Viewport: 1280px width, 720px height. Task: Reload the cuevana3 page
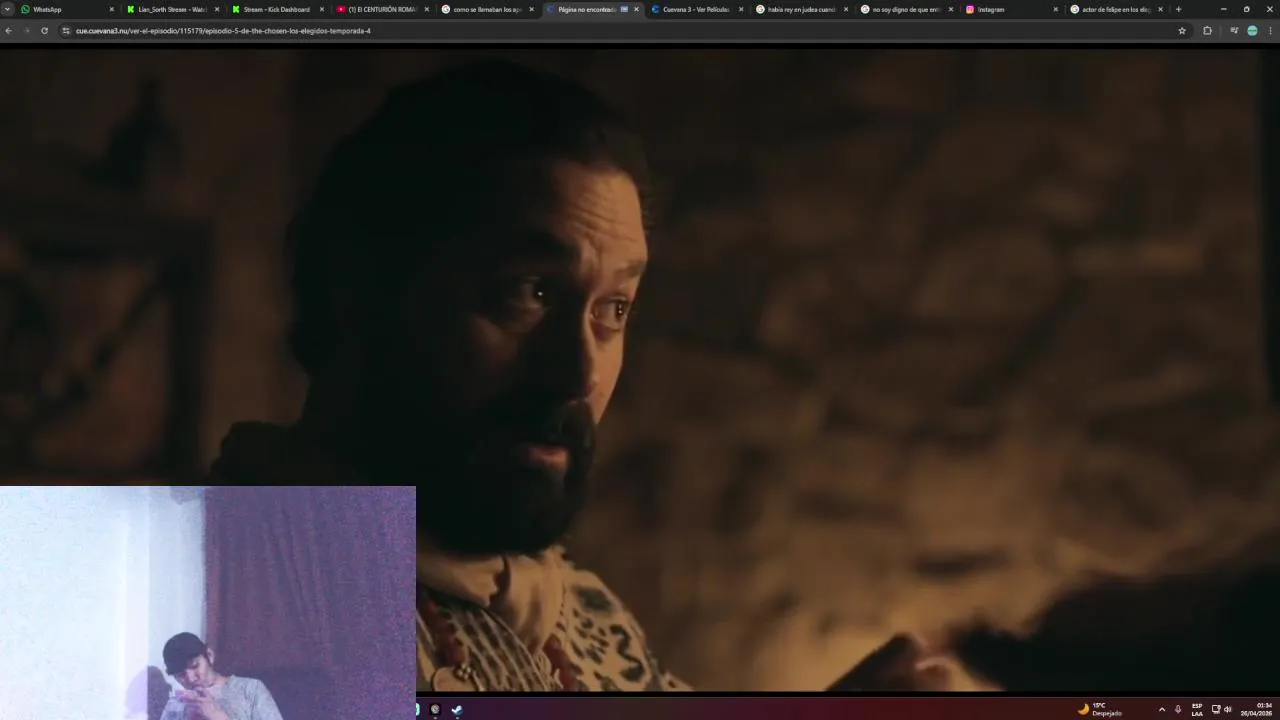pyautogui.click(x=44, y=31)
